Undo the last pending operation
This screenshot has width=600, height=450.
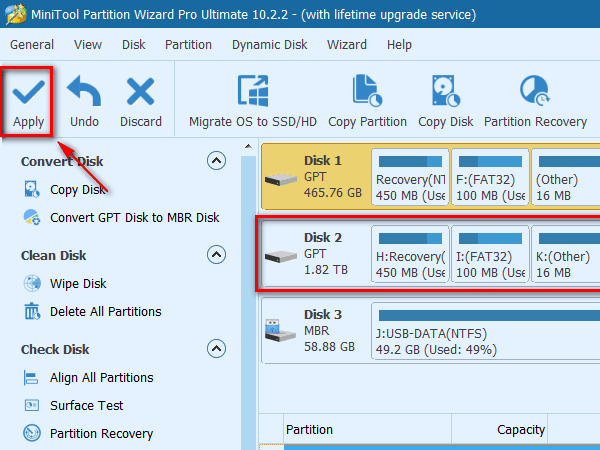coord(84,101)
